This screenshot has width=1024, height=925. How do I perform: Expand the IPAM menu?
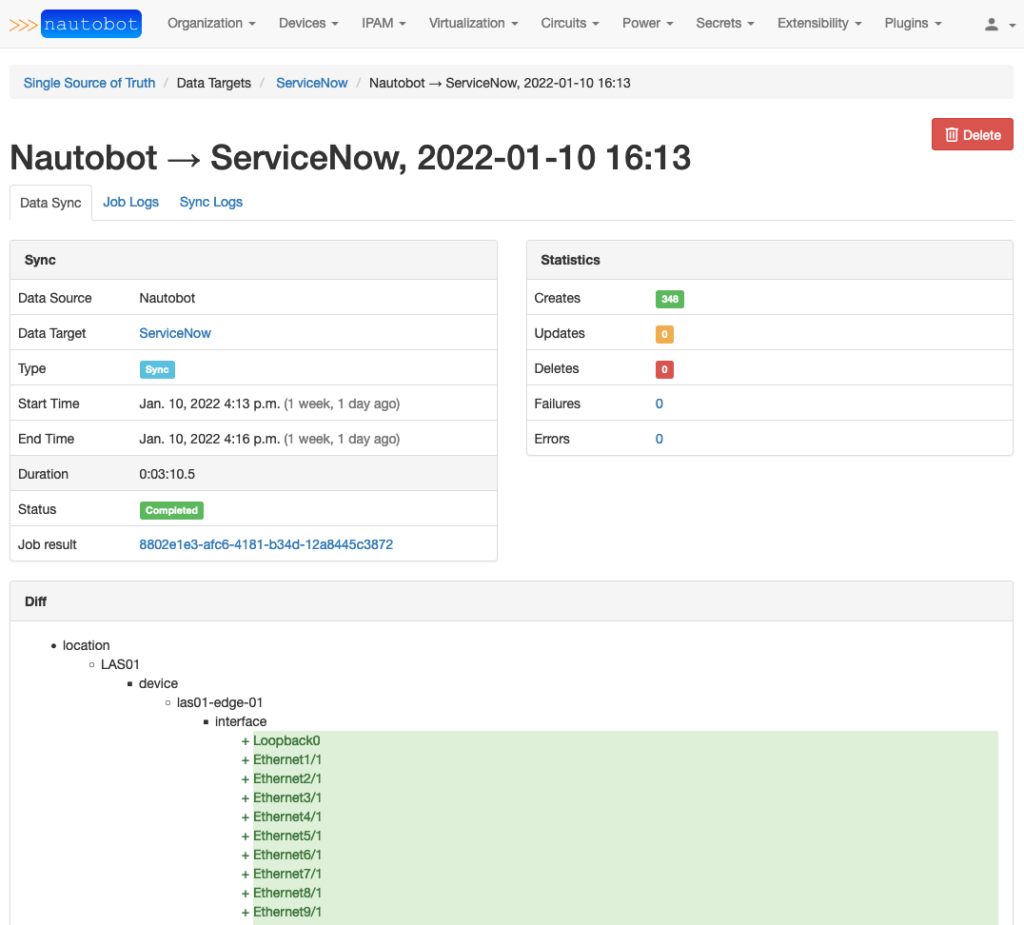point(383,24)
